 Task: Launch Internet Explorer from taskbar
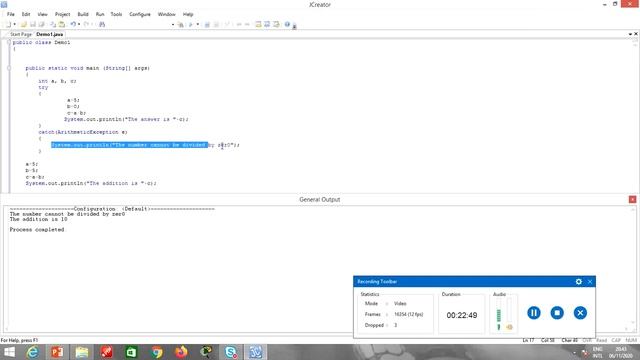33,352
